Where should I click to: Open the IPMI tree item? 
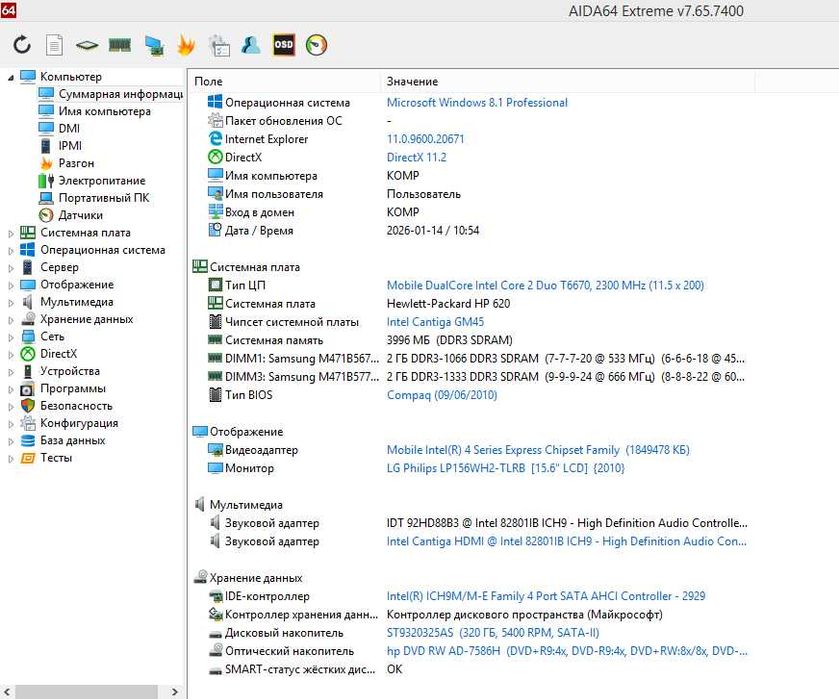coord(70,146)
